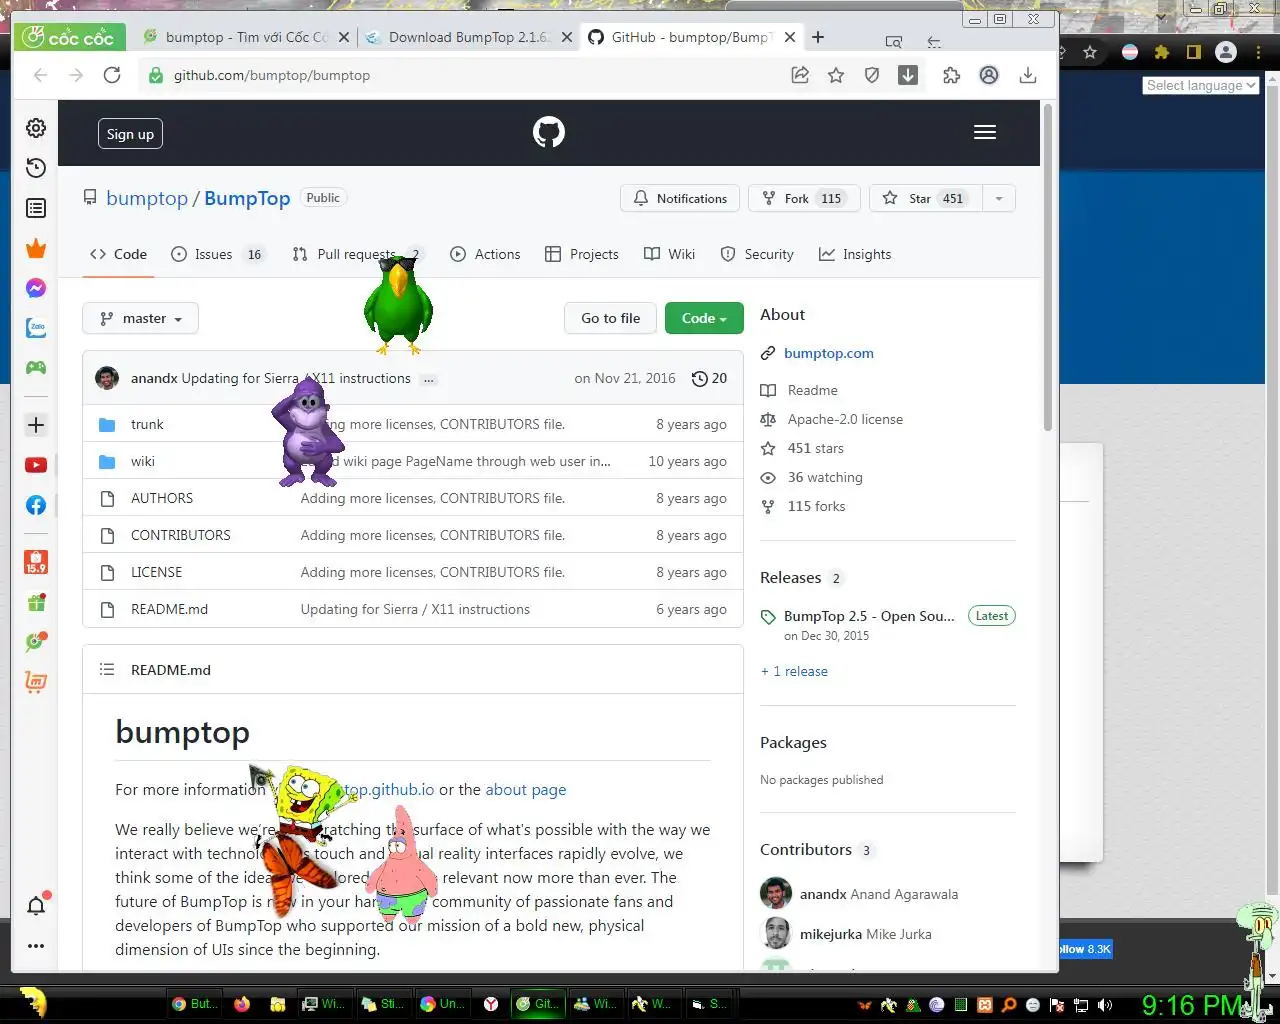
Task: Add a new sidebar shortcut with plus
Action: pyautogui.click(x=36, y=425)
